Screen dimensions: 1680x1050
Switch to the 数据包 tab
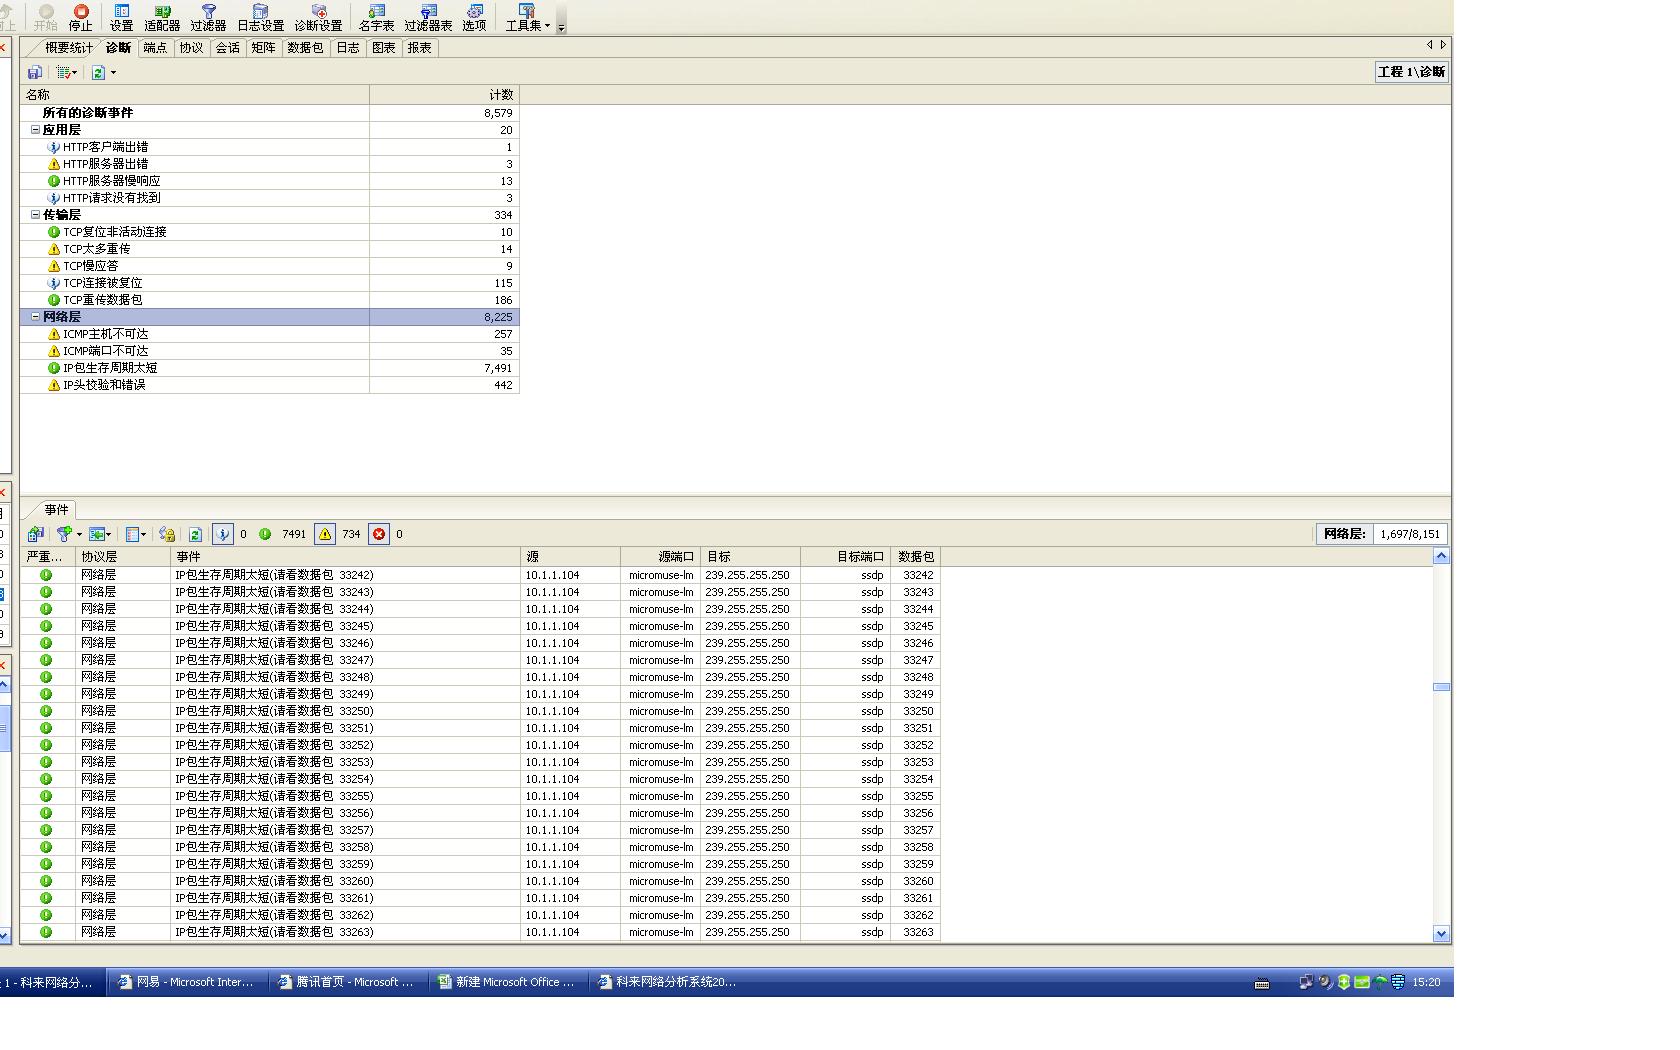point(305,48)
